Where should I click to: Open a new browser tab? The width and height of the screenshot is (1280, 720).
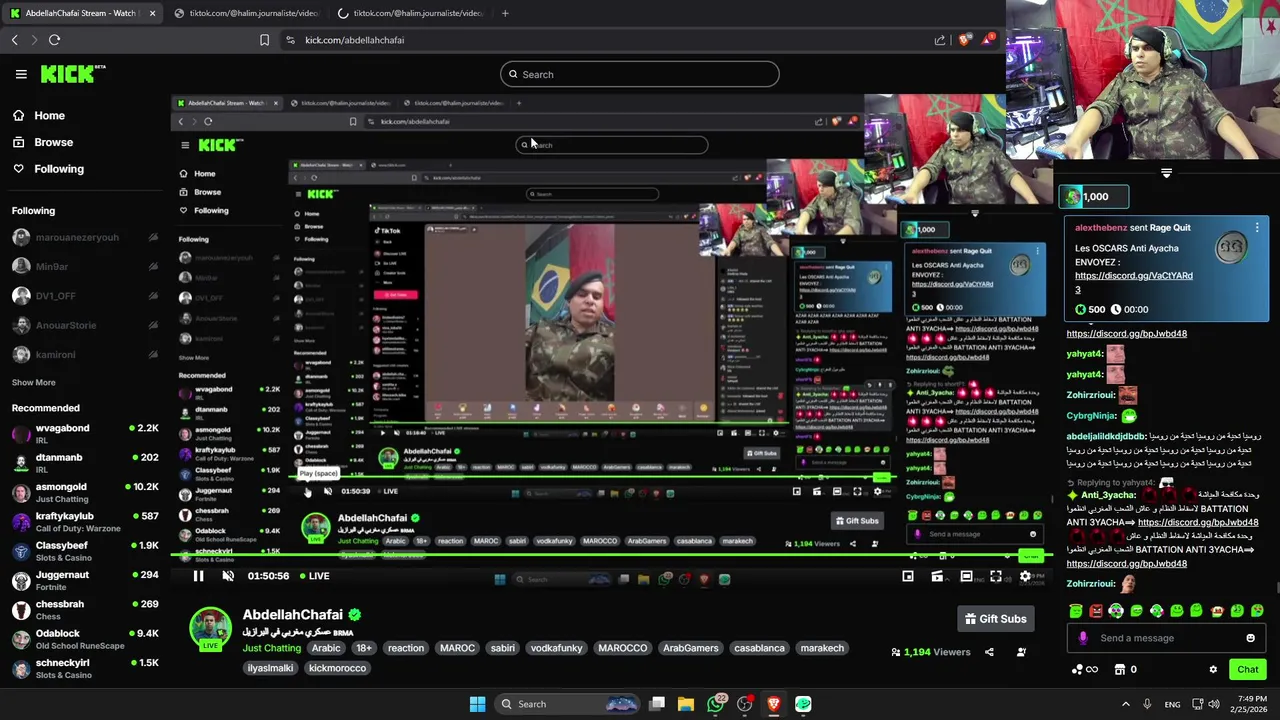(x=505, y=13)
